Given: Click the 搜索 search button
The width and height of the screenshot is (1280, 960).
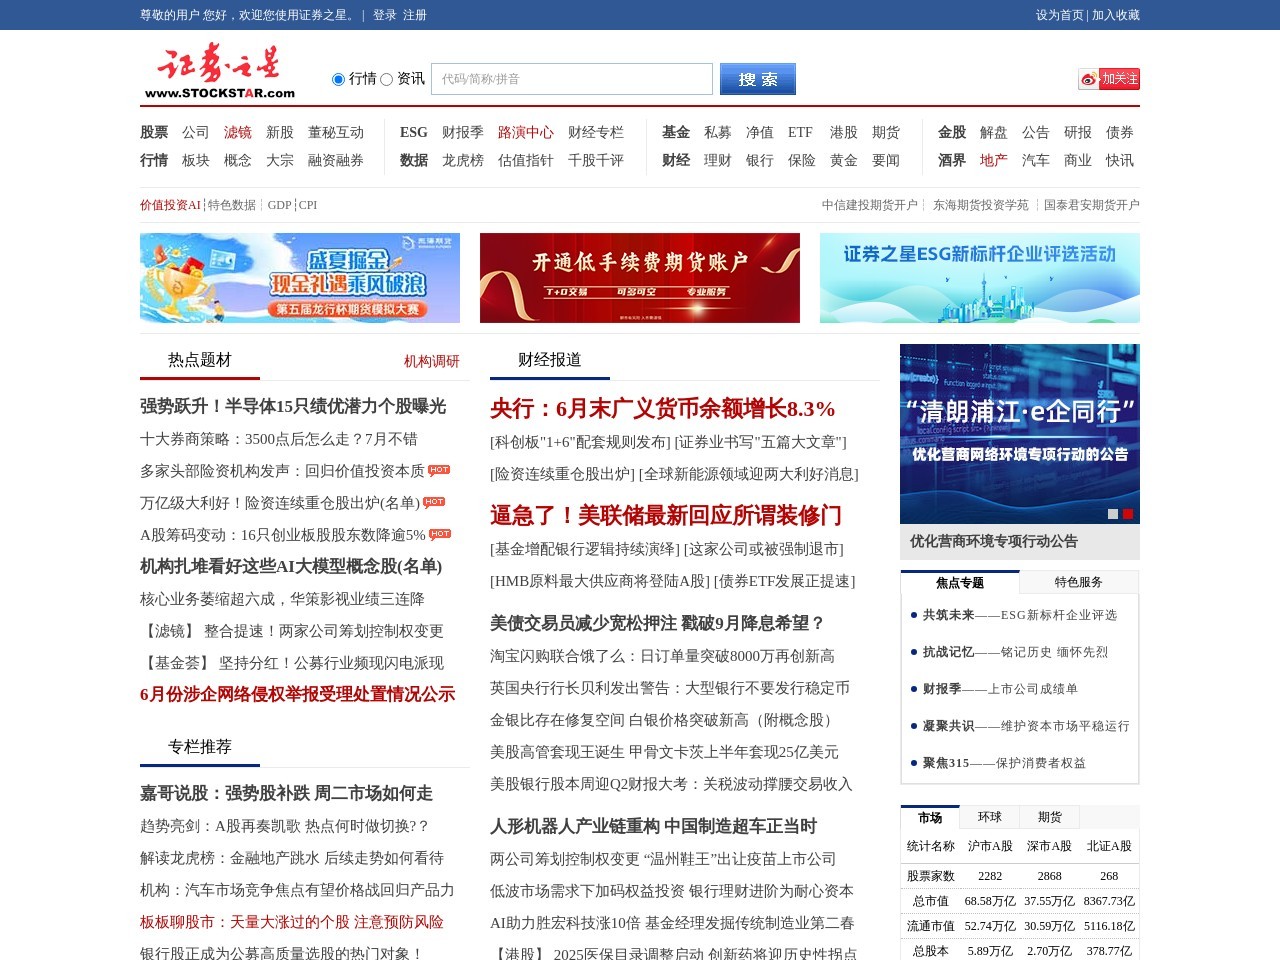Looking at the screenshot, I should tap(757, 79).
